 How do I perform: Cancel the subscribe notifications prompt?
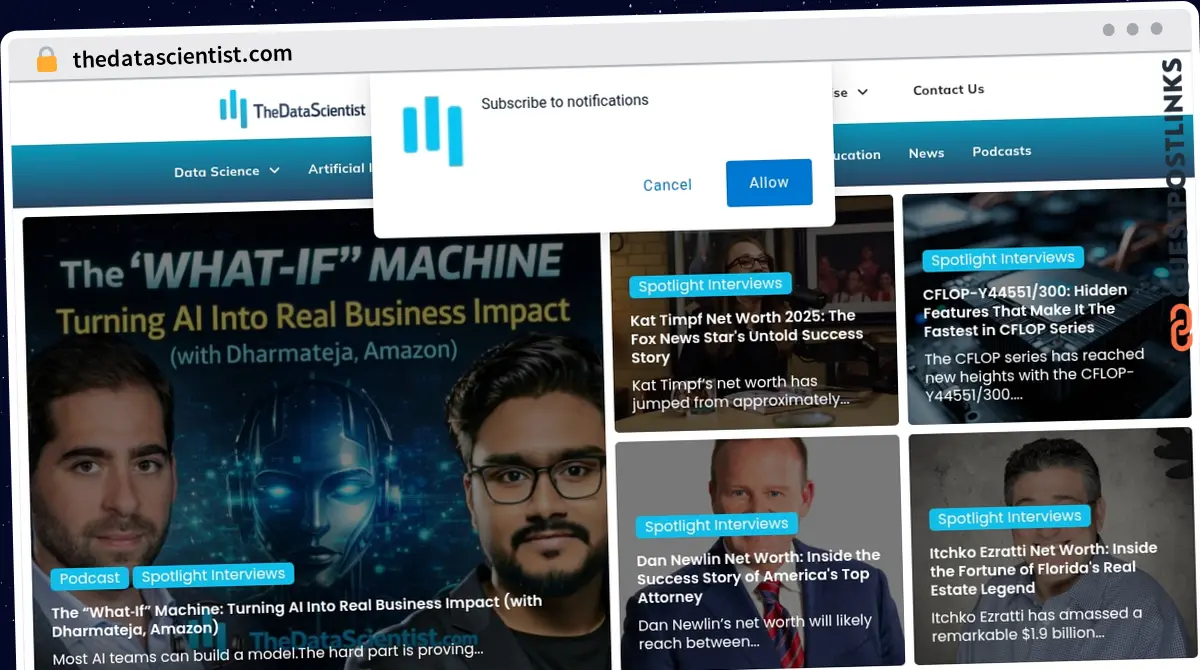(667, 185)
